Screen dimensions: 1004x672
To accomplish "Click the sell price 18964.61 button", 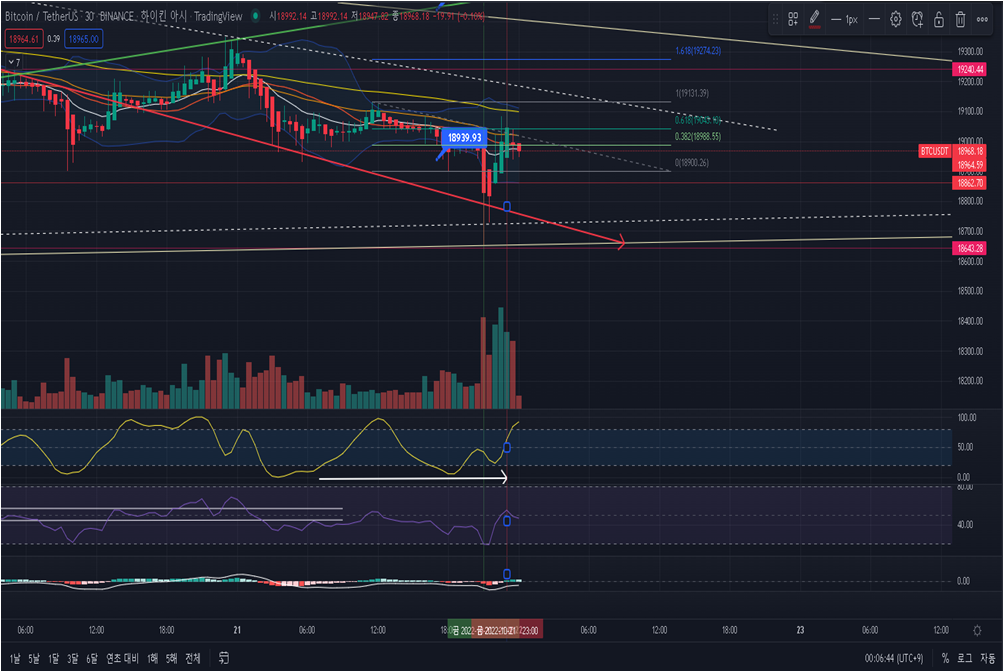I will pos(24,39).
